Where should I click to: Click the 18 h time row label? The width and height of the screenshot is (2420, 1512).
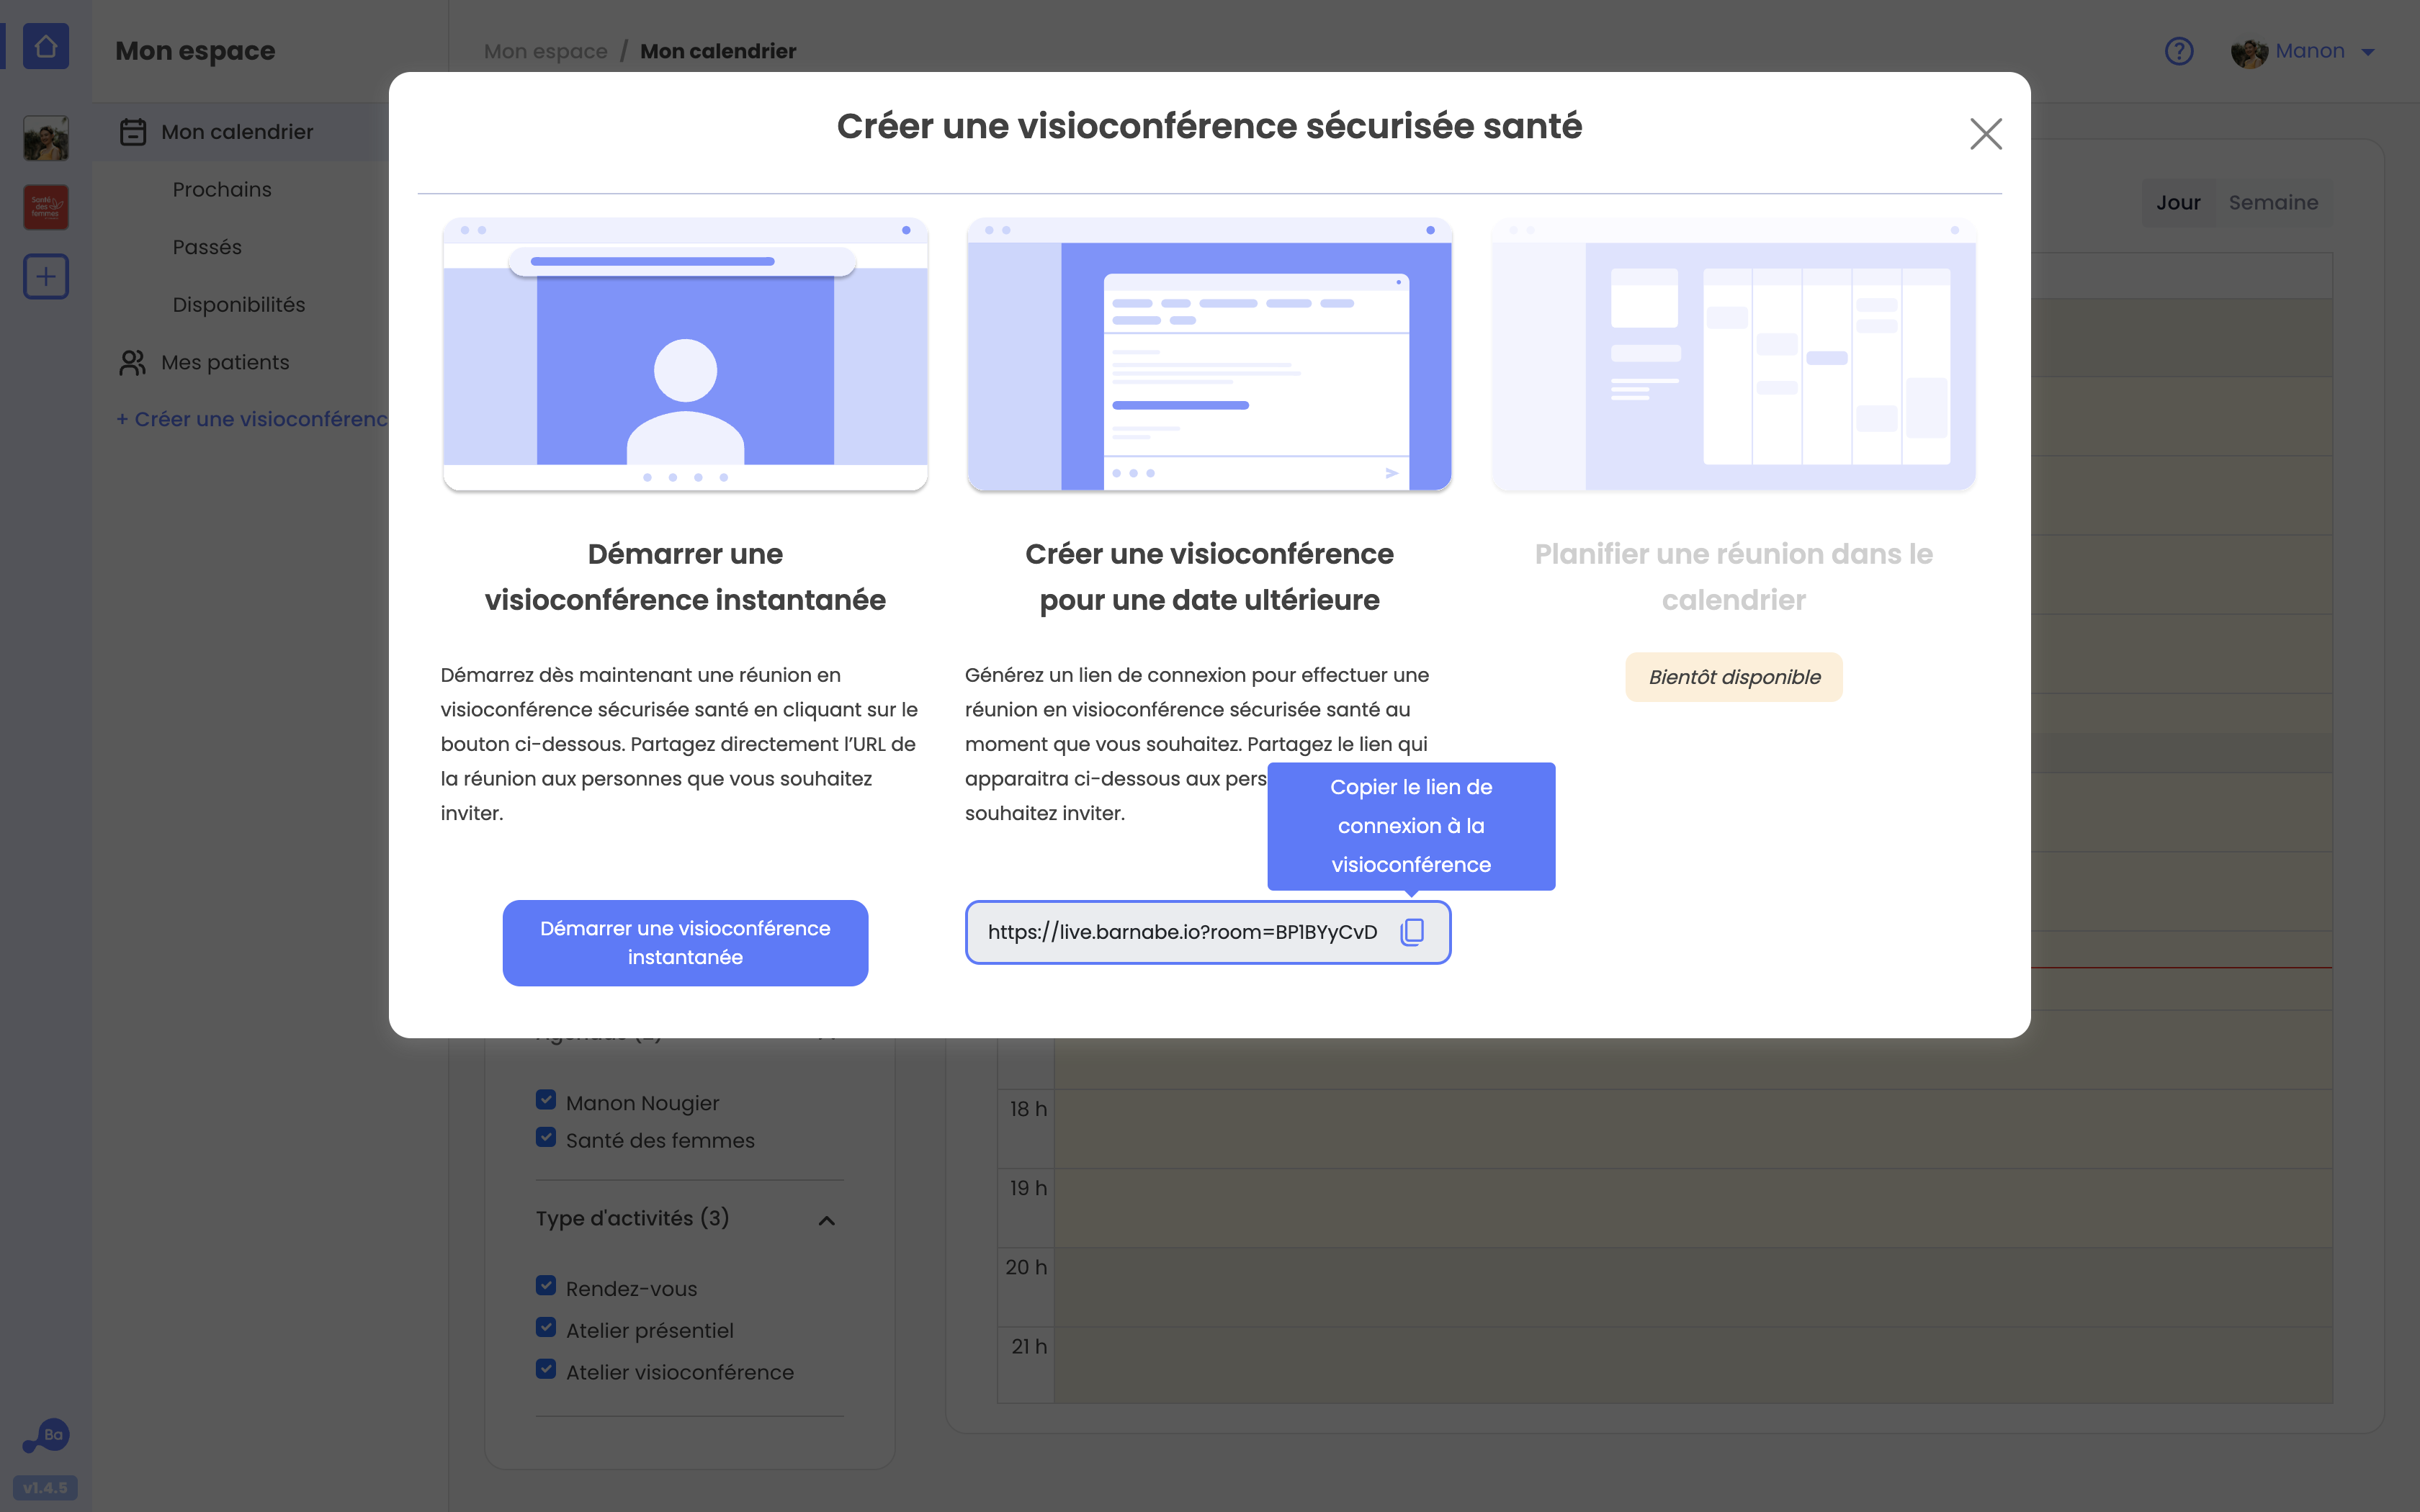[x=1028, y=1109]
